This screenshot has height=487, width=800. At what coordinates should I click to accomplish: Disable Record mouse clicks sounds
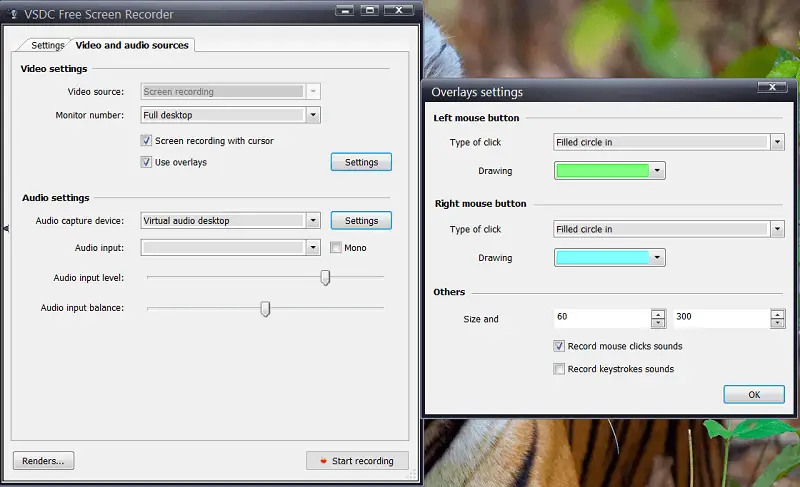[x=559, y=347]
